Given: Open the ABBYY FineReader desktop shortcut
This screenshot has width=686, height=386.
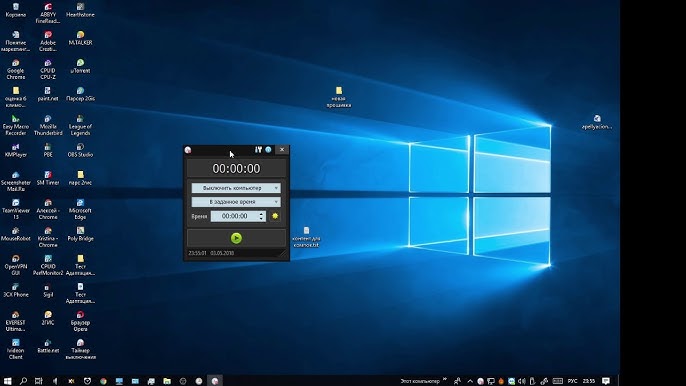Looking at the screenshot, I should point(48,13).
